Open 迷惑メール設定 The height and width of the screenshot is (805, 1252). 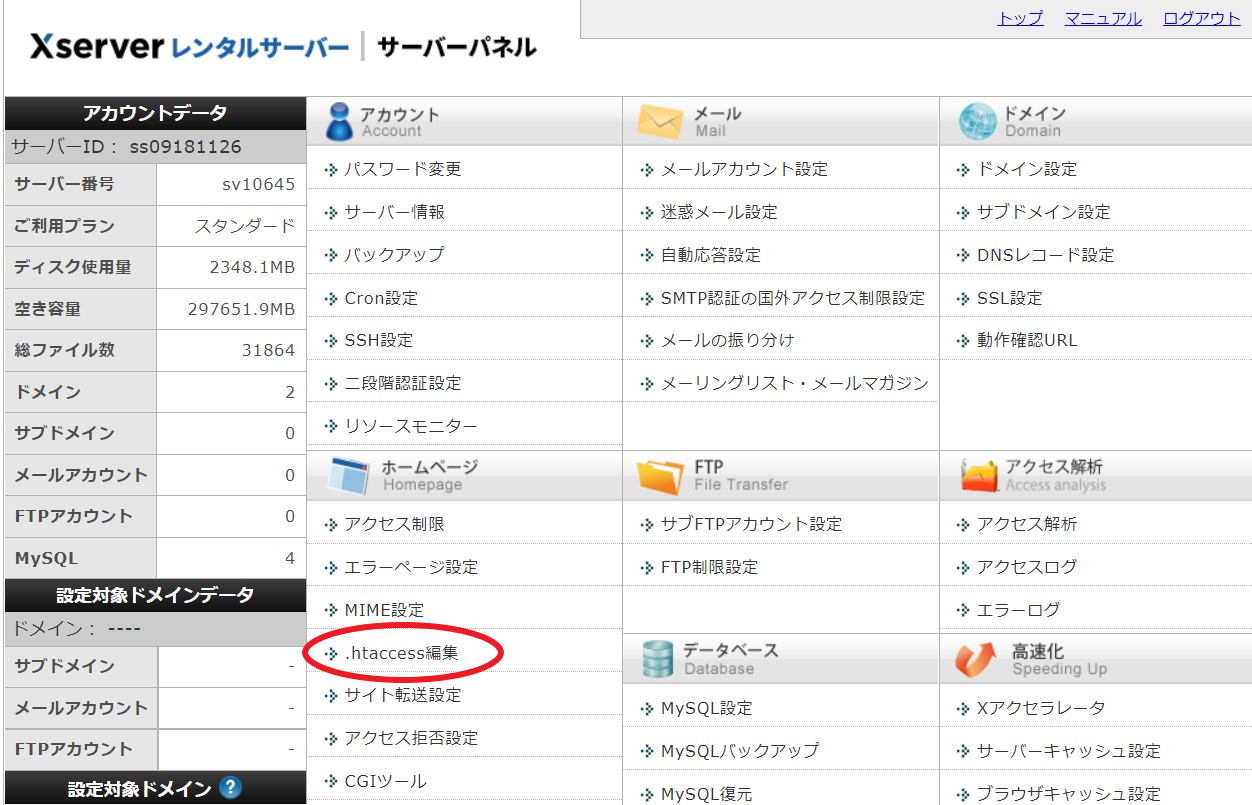click(719, 212)
